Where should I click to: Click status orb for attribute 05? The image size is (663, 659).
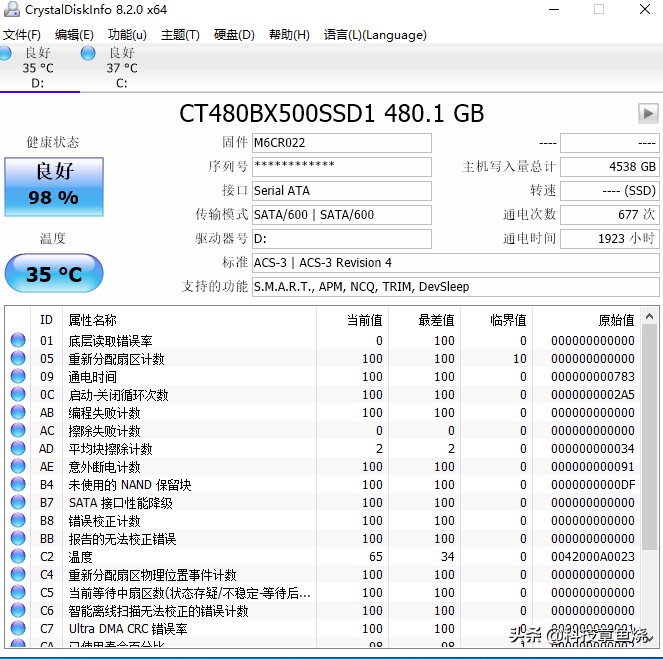(x=18, y=358)
